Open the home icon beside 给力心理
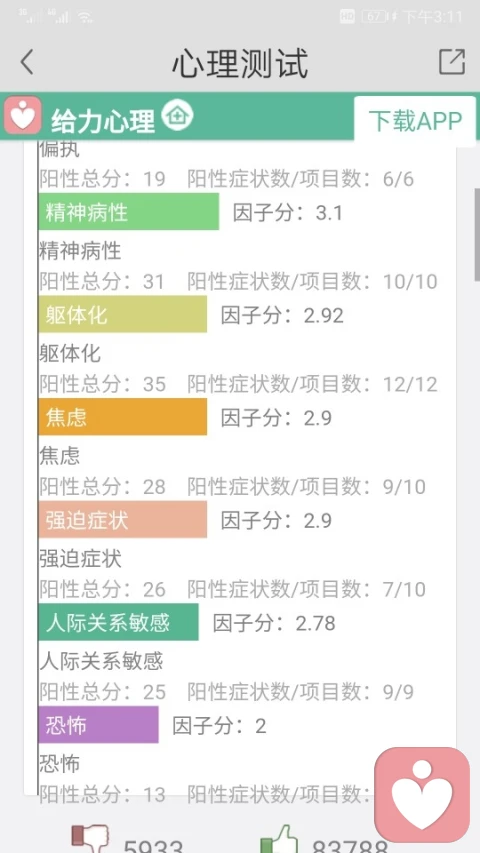The width and height of the screenshot is (480, 853). tap(177, 115)
